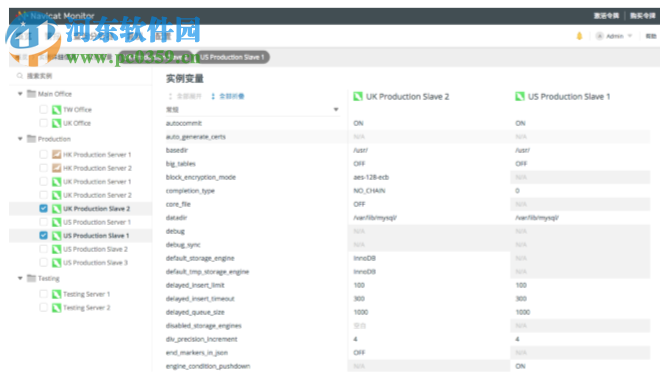Click the NO_CHAIN value cell
Screen dimensions: 660x377
(x=369, y=191)
